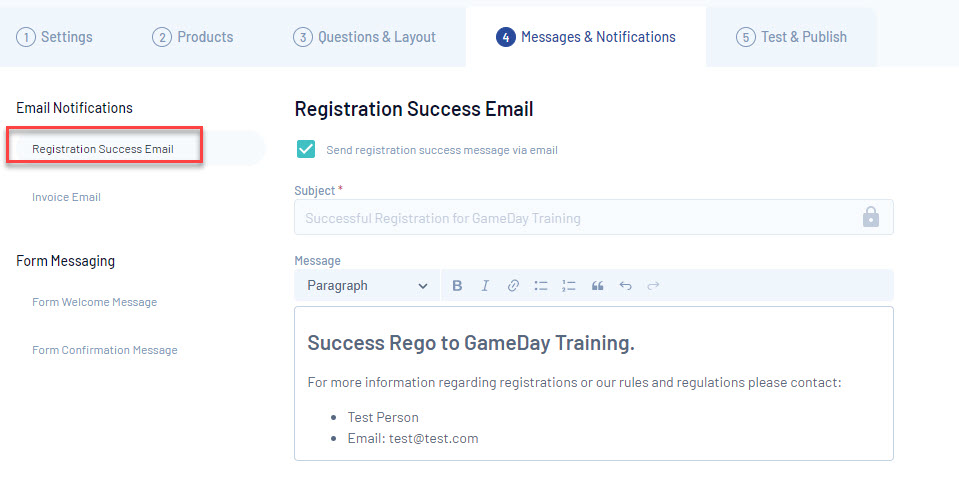Toggle bold formatting in message toolbar
Screen dimensions: 959x481
point(457,286)
